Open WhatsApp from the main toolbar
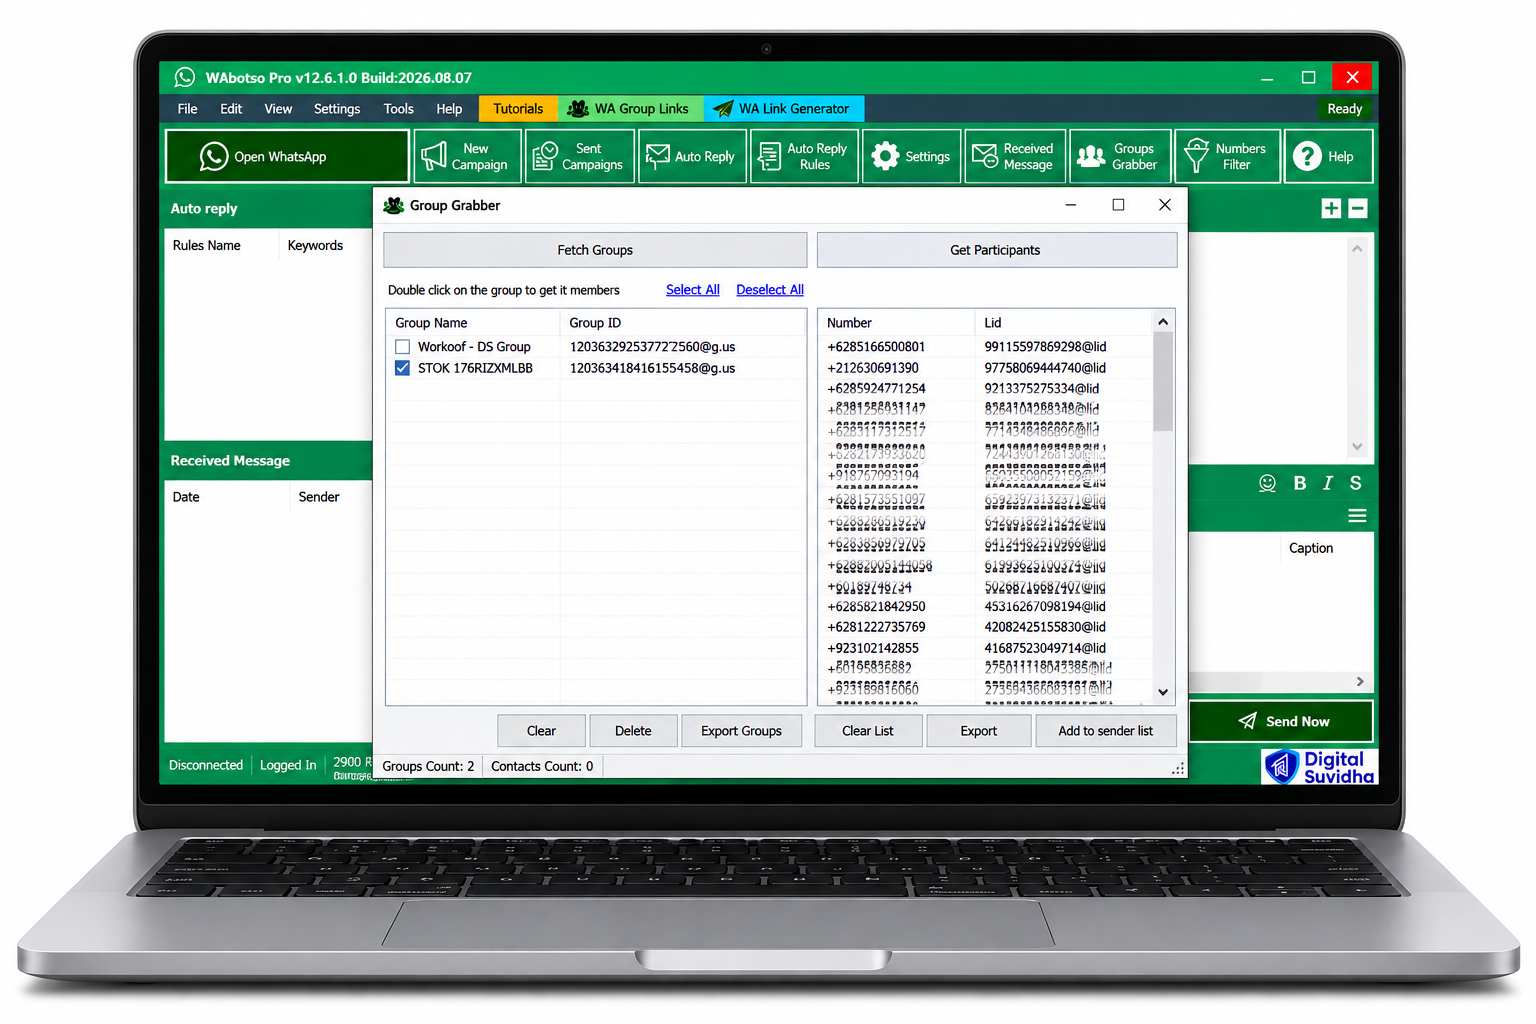 [x=287, y=156]
